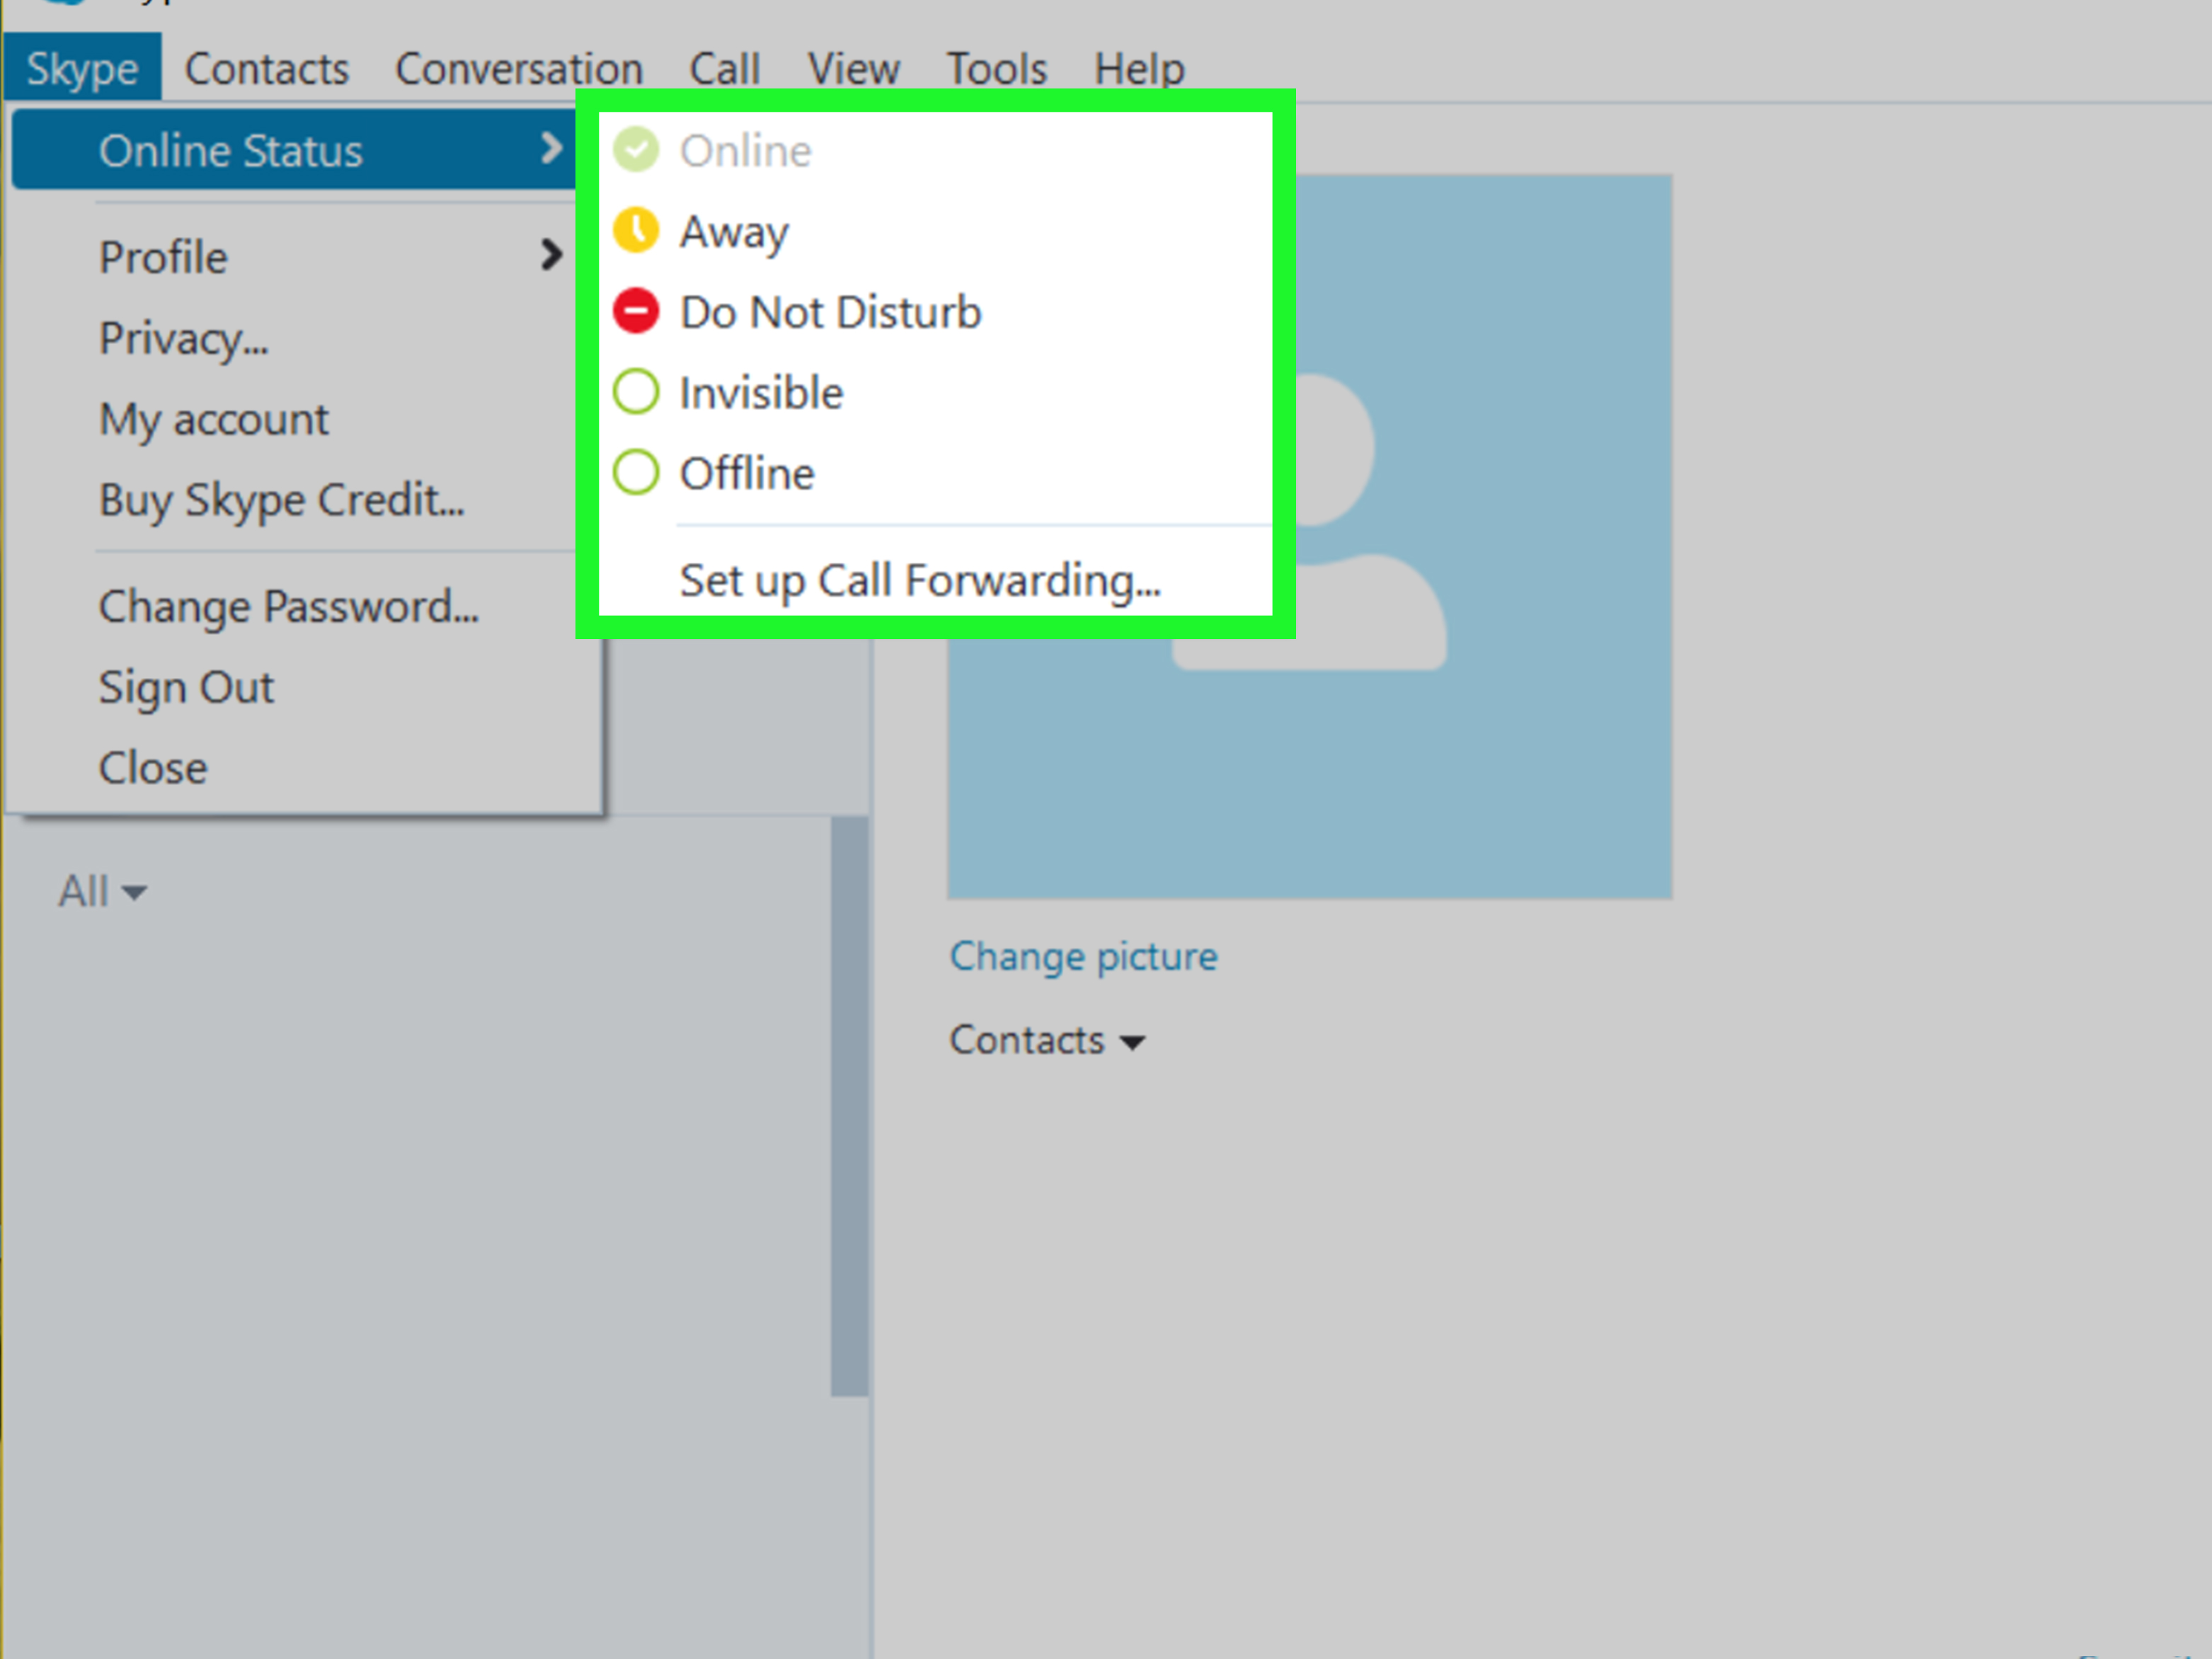Set status to Away text
The width and height of the screenshot is (2212, 1659).
[734, 232]
